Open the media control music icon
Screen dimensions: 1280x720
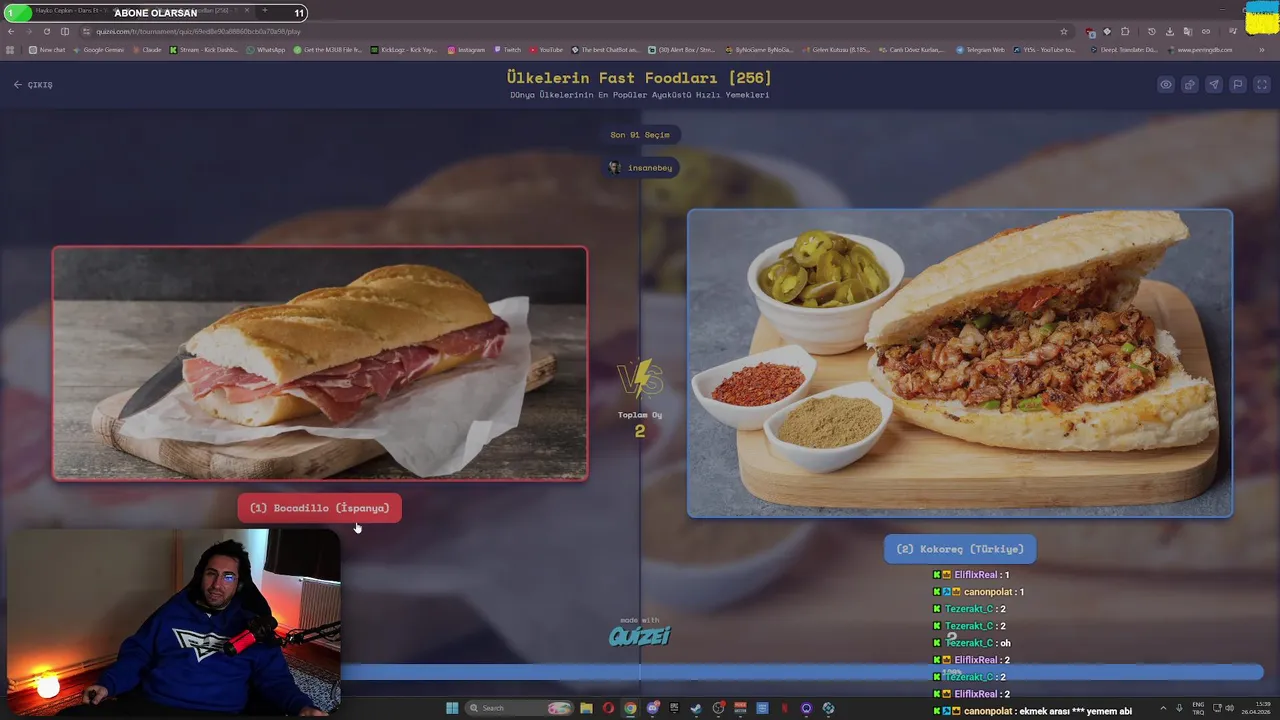click(1233, 31)
